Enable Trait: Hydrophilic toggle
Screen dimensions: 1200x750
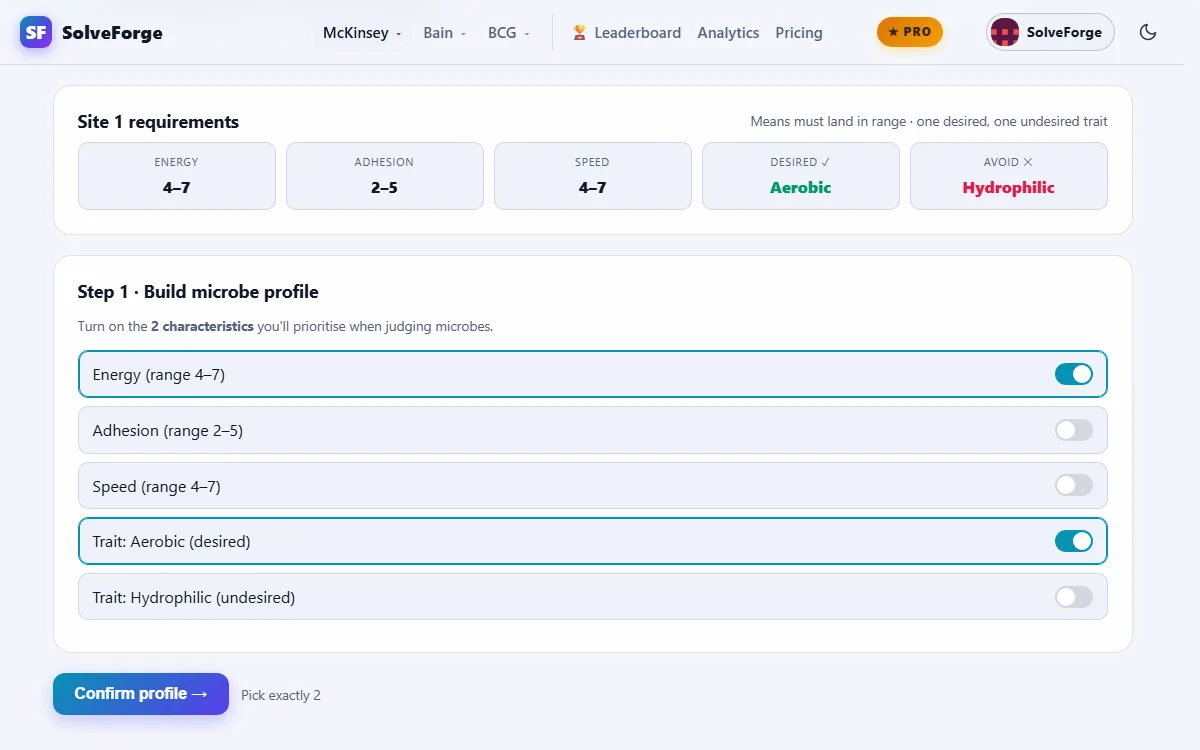coord(1074,597)
